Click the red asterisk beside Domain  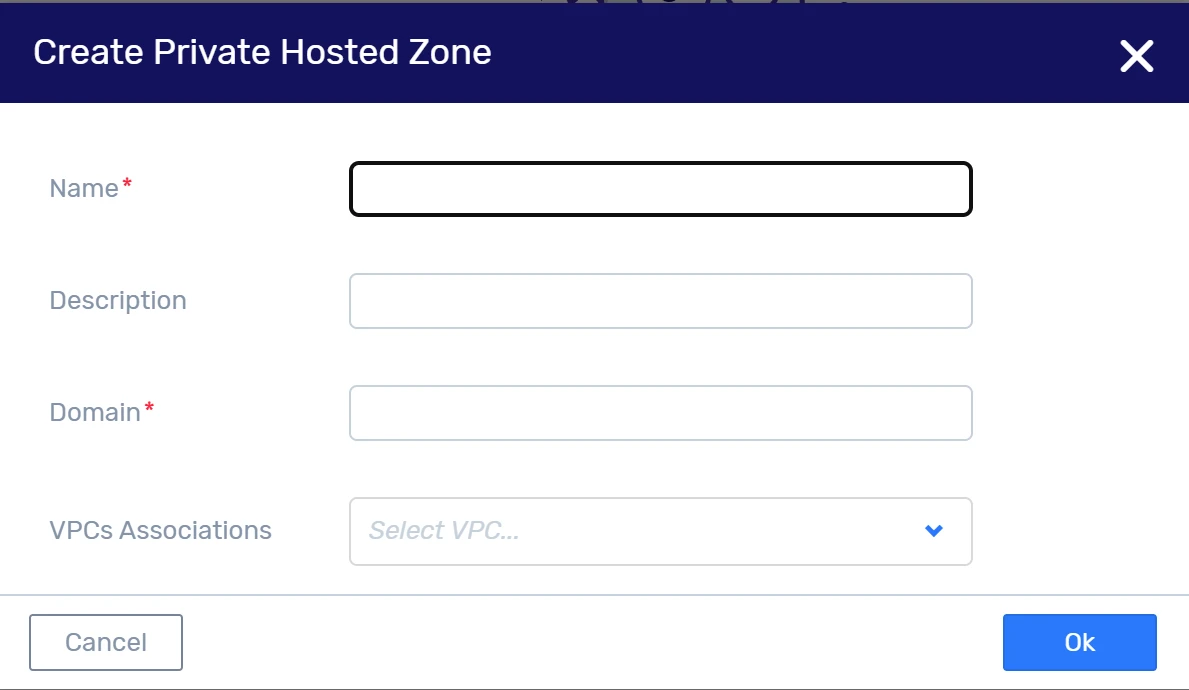(x=149, y=410)
